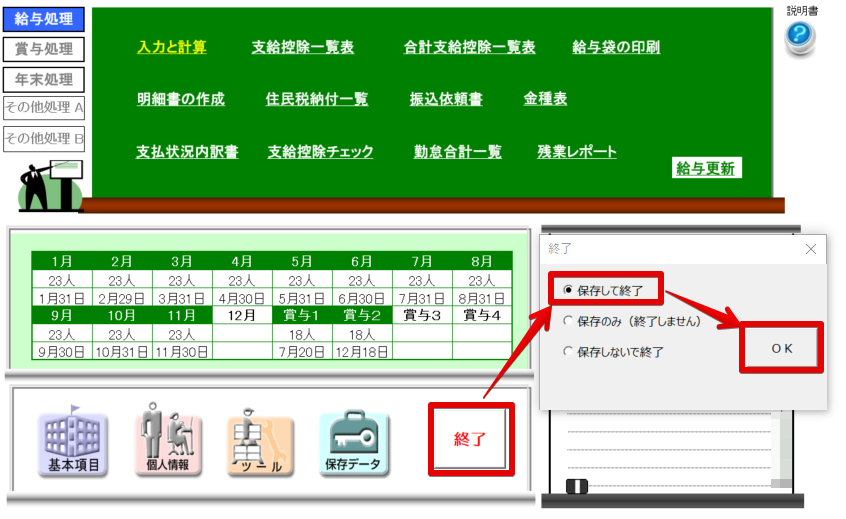Open 明細書の作成 link
846x519 pixels.
181,99
